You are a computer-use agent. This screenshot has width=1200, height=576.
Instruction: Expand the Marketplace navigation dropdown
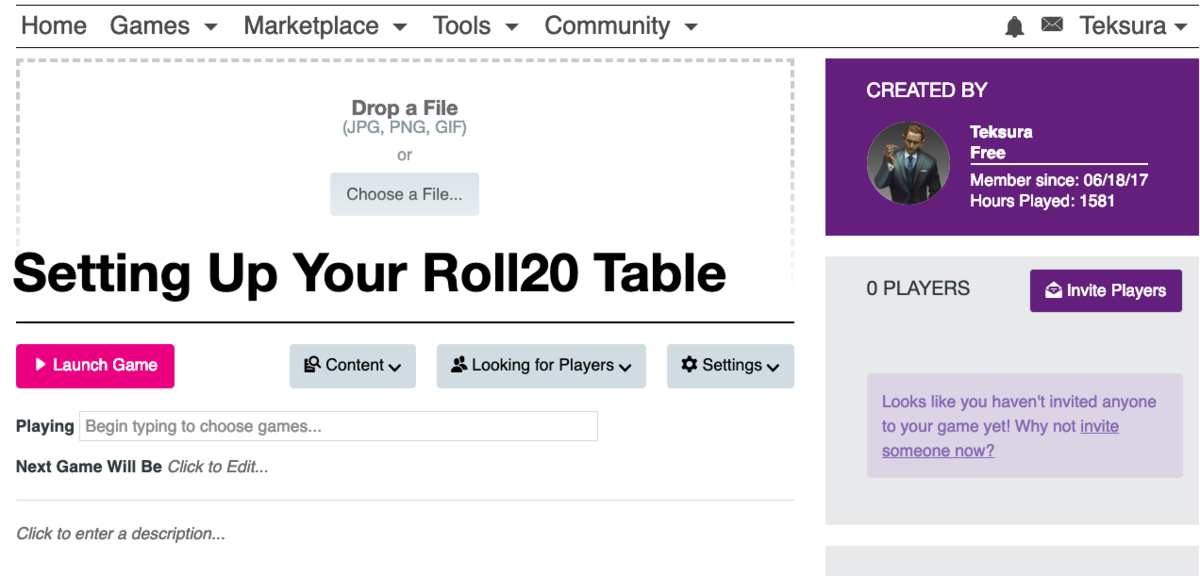tap(325, 26)
